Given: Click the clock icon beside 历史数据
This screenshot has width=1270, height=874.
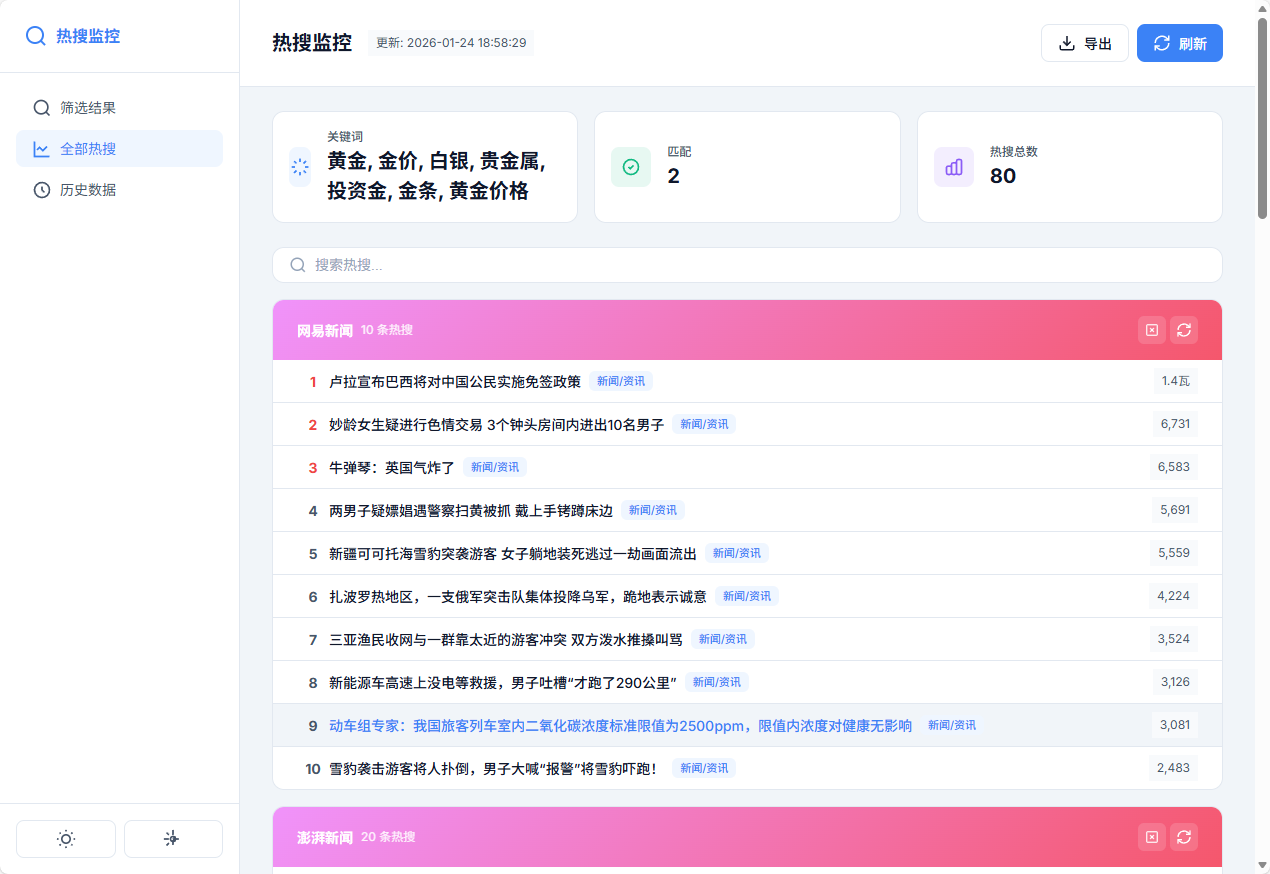Looking at the screenshot, I should [x=41, y=189].
